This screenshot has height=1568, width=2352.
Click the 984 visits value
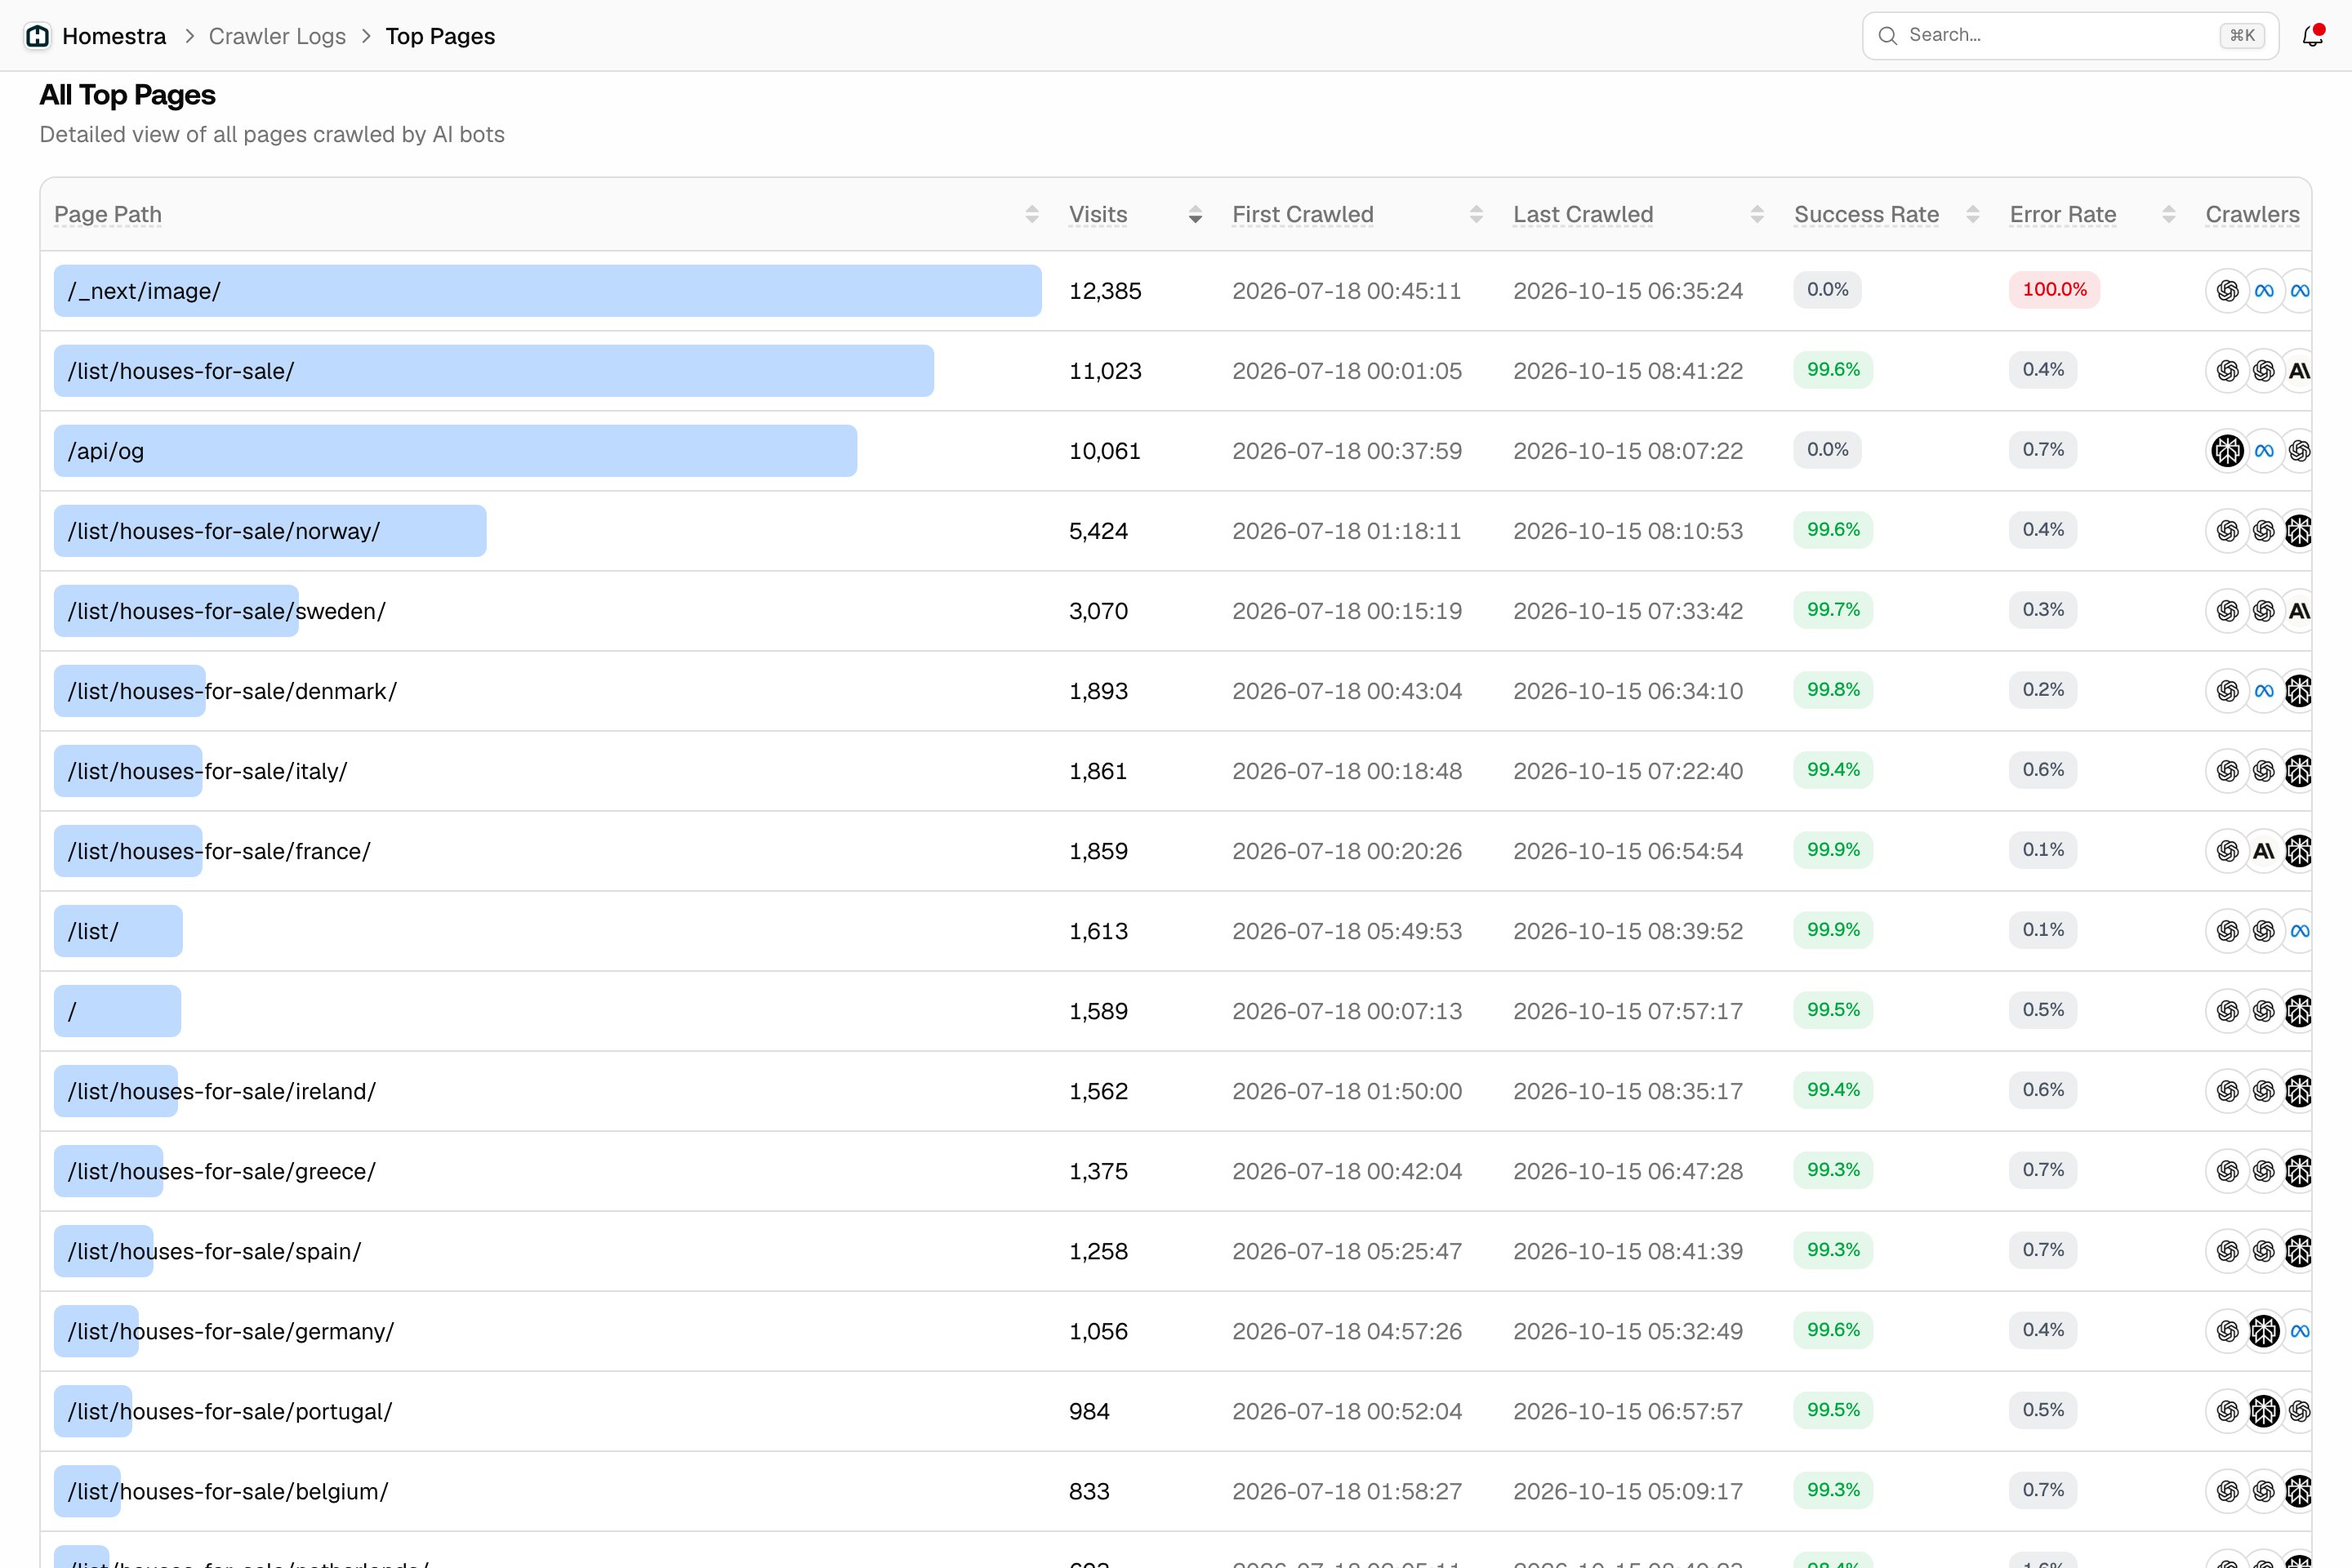(1089, 1411)
